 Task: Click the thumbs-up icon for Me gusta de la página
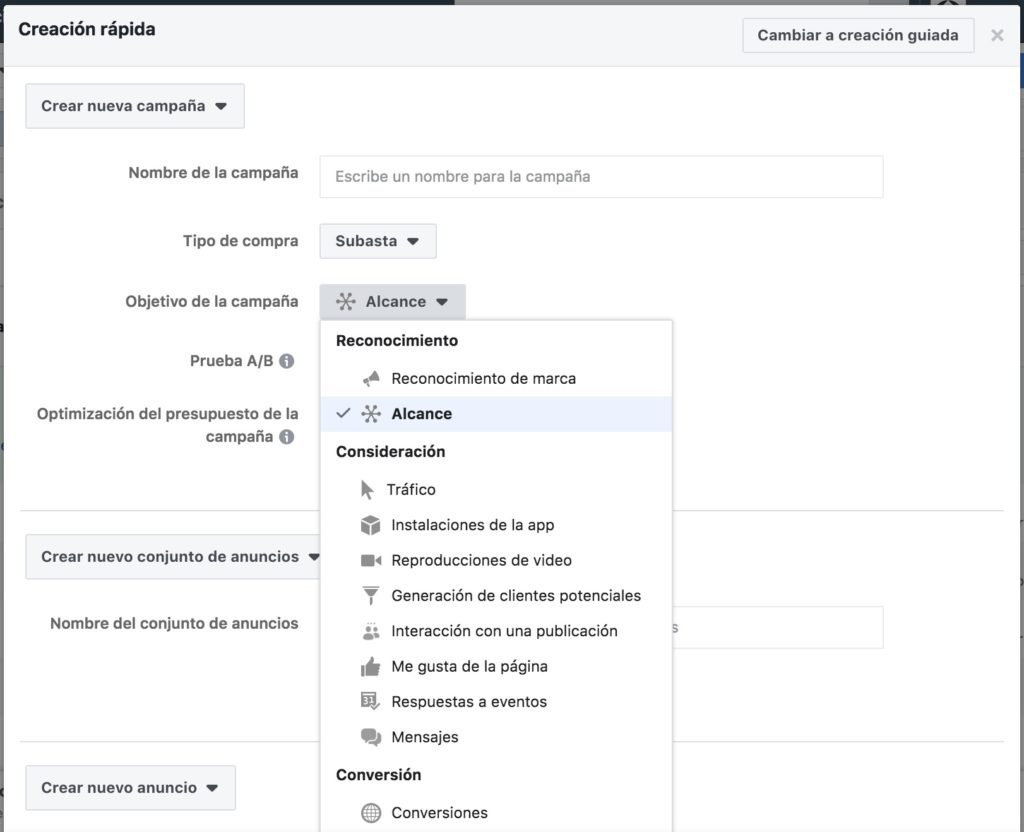(371, 666)
